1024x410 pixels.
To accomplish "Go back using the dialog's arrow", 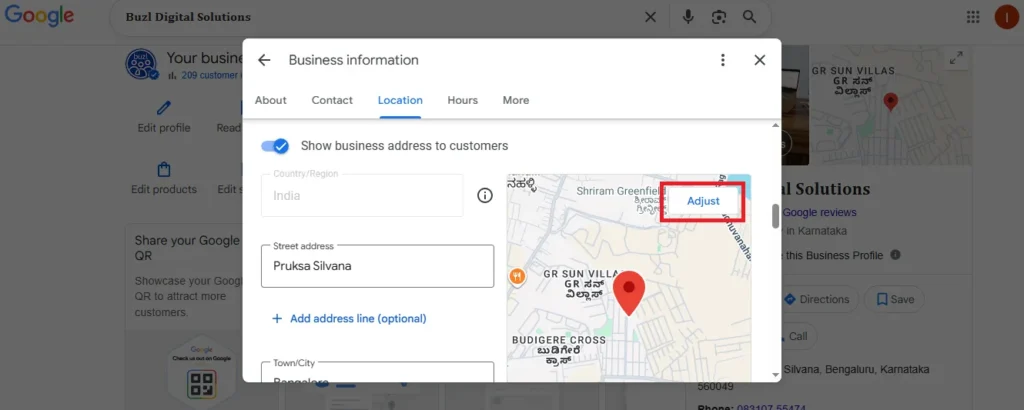I will (x=264, y=60).
